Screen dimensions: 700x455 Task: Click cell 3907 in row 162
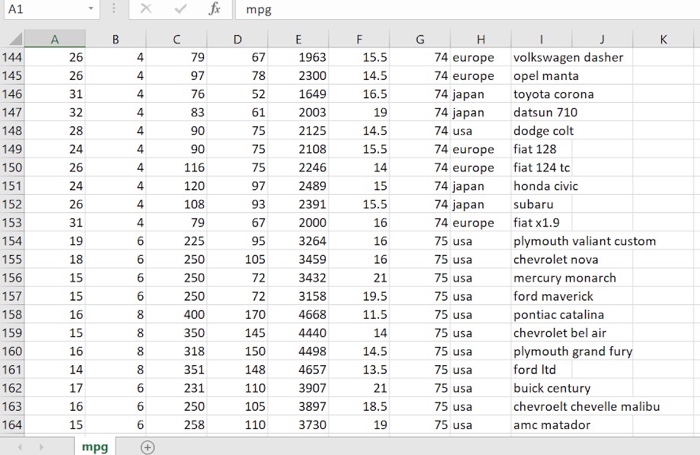click(298, 388)
